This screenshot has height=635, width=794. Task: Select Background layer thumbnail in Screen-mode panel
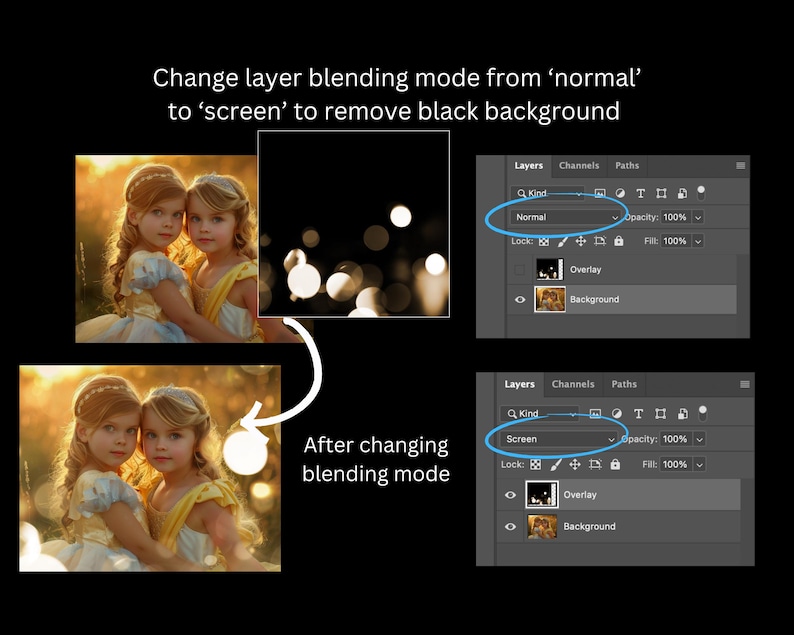click(542, 527)
